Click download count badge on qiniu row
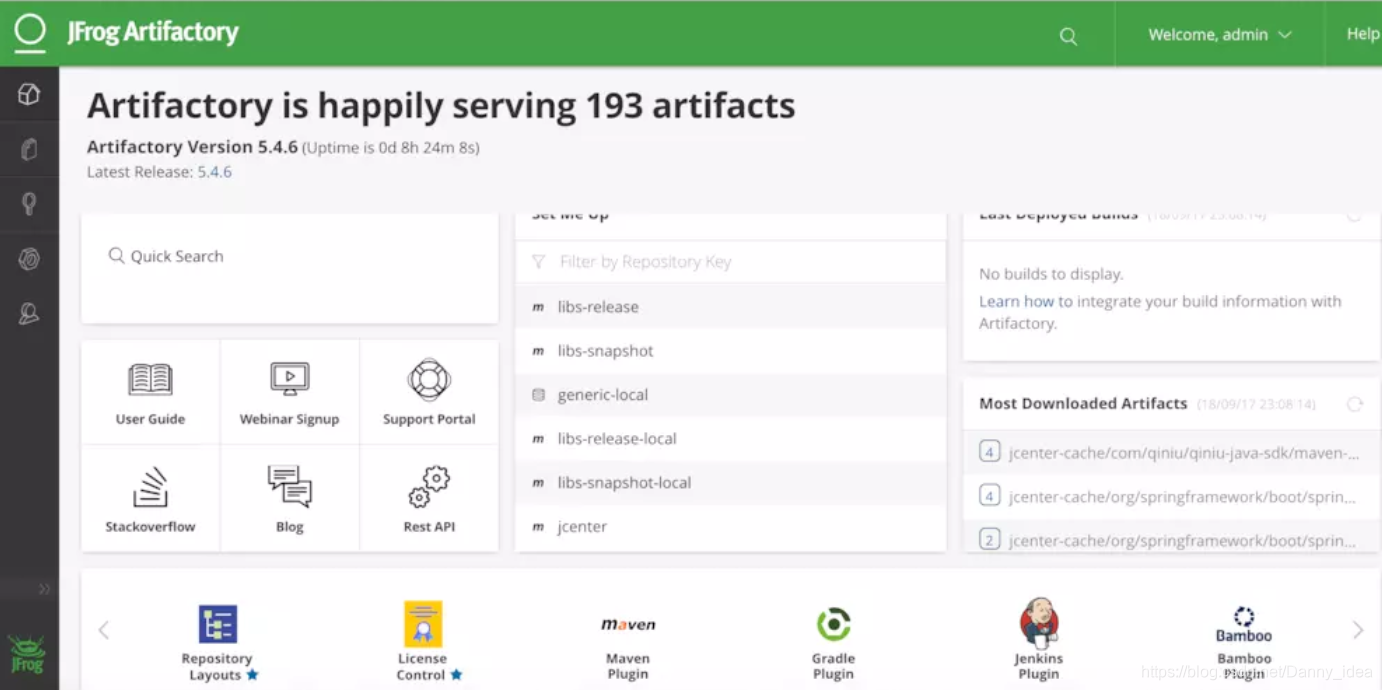The width and height of the screenshot is (1382, 690). pyautogui.click(x=989, y=453)
